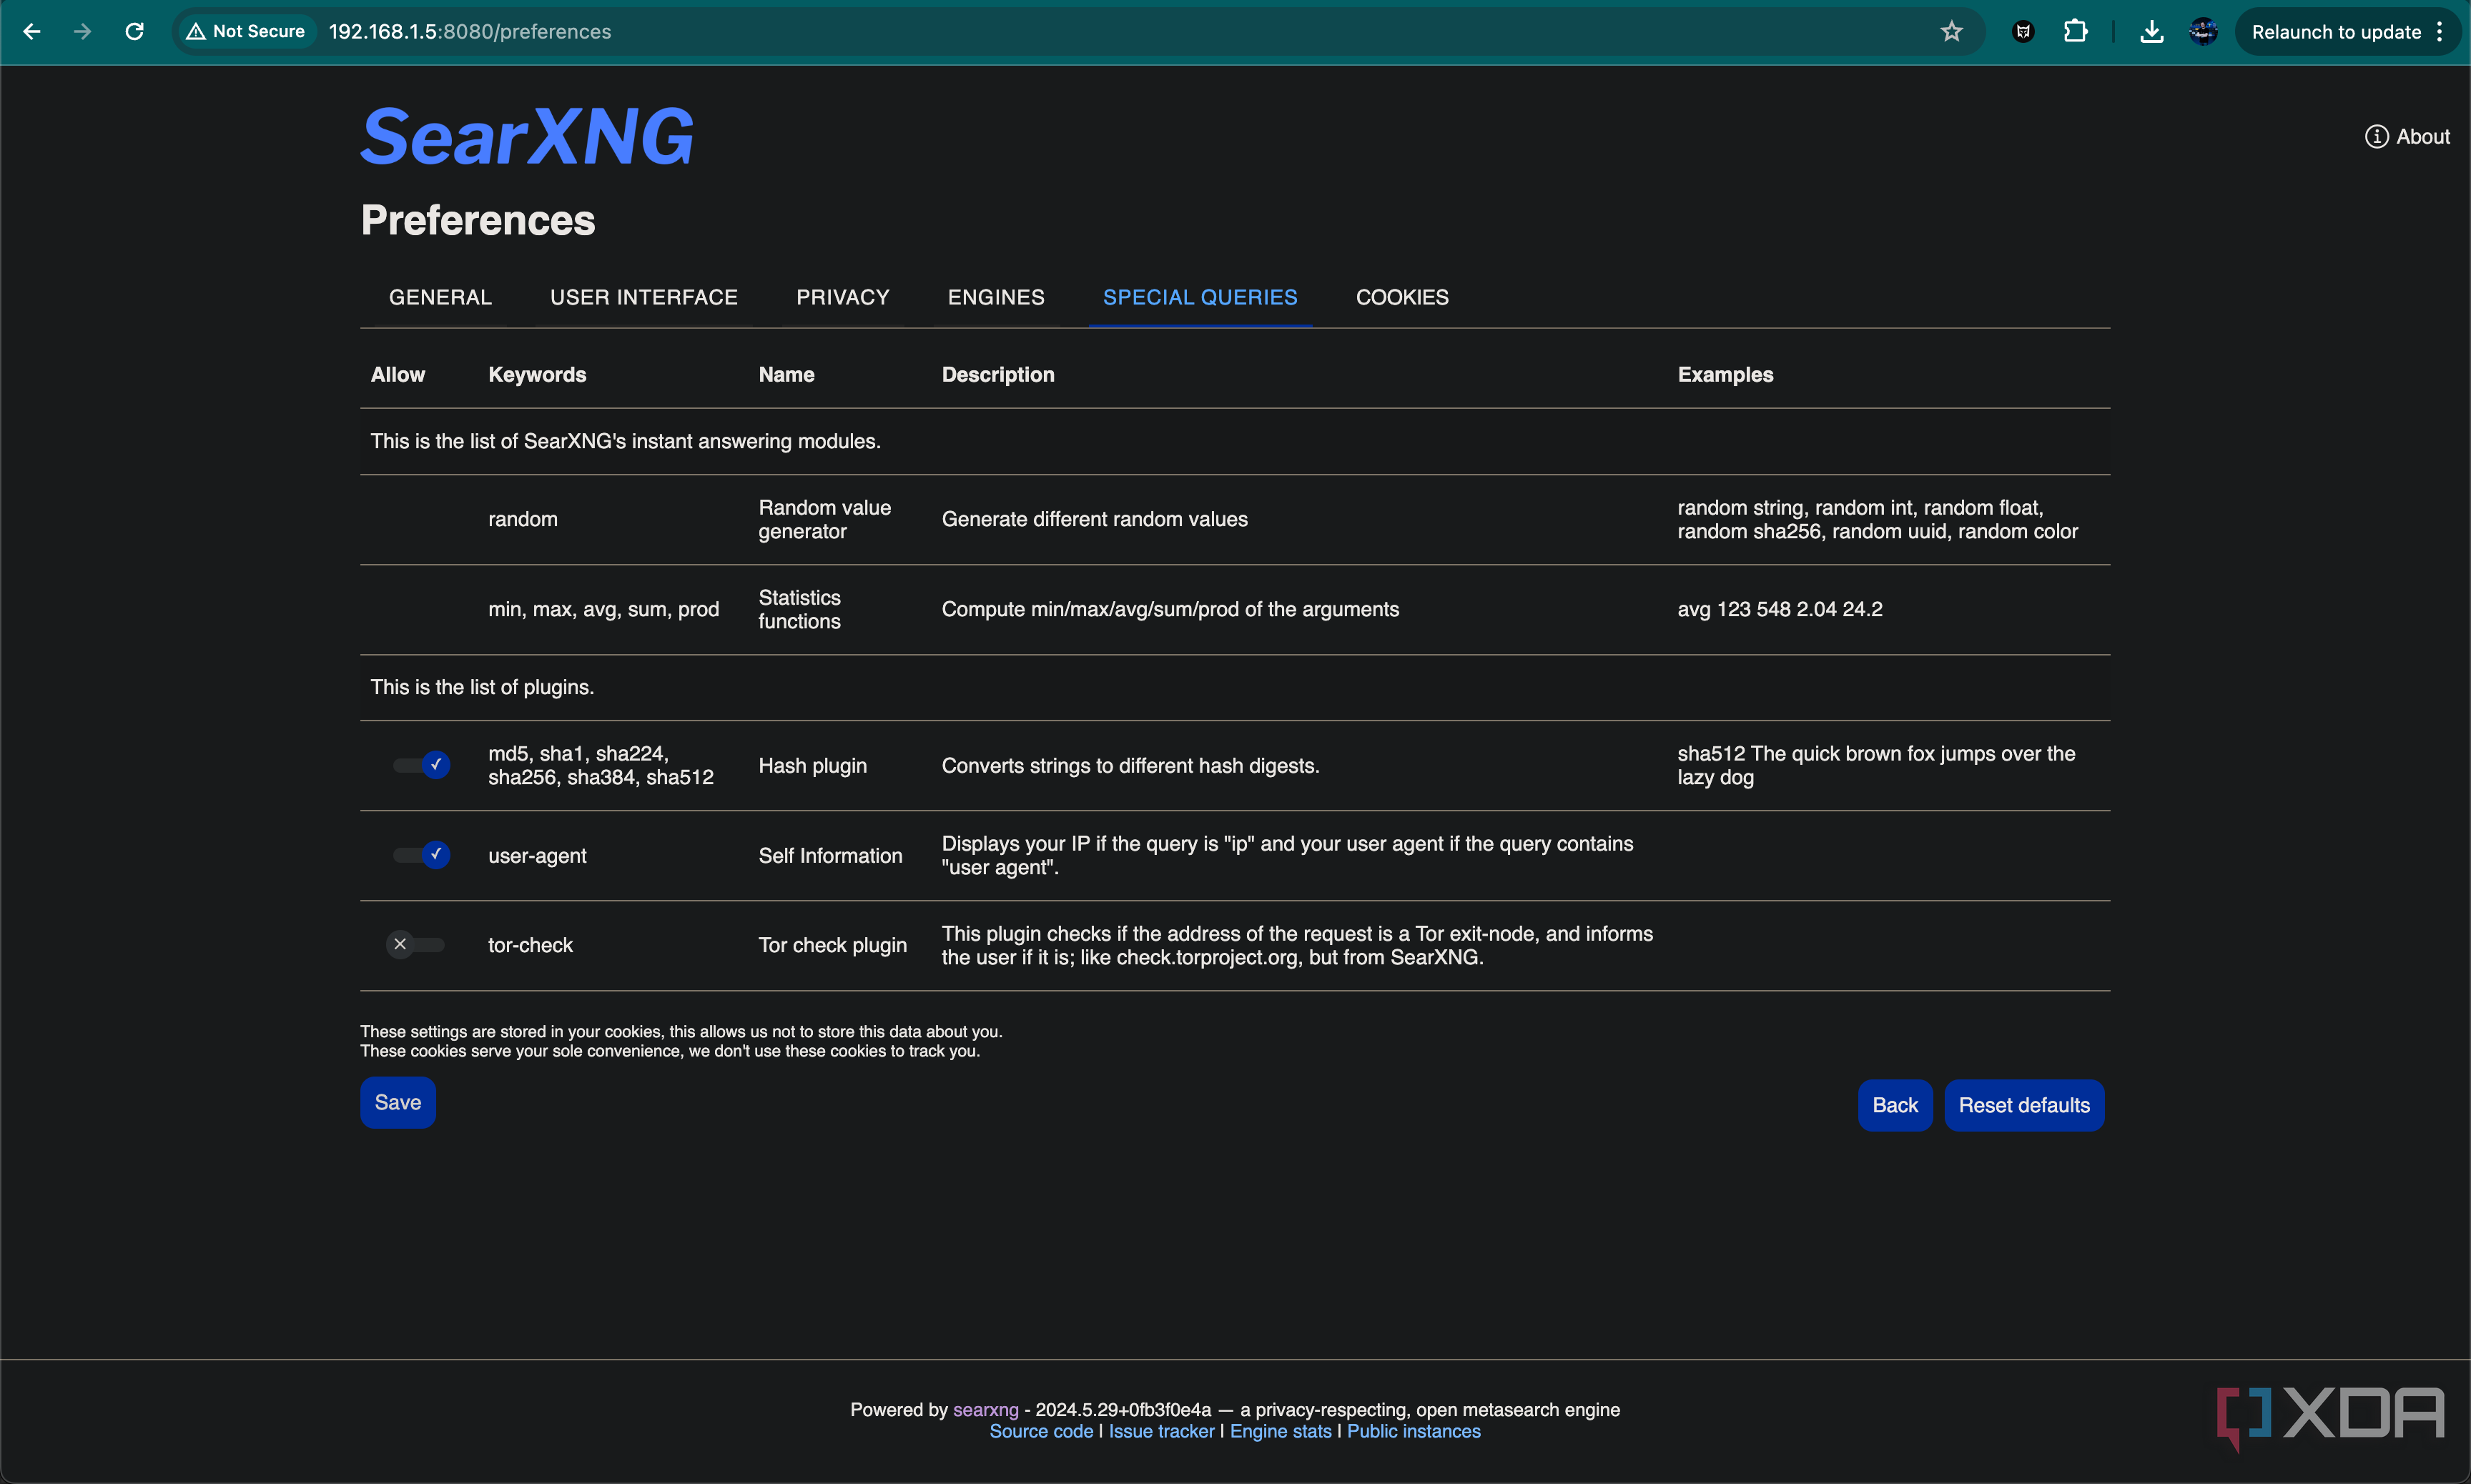Bookmark this page with the star icon
Image resolution: width=2471 pixels, height=1484 pixels.
pyautogui.click(x=1951, y=32)
